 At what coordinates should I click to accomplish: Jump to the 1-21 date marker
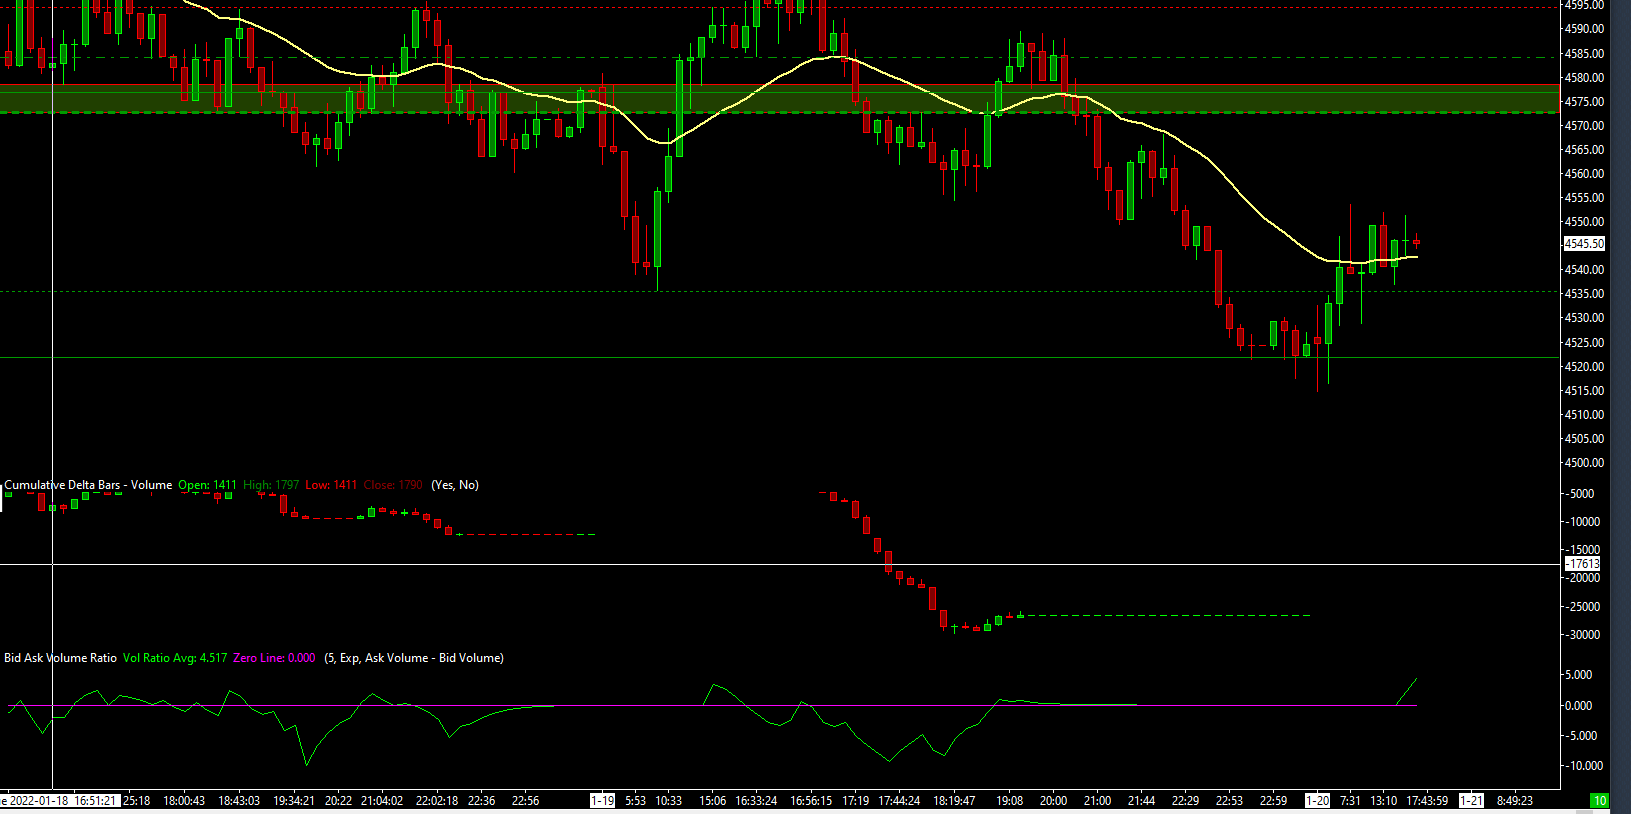click(1471, 801)
